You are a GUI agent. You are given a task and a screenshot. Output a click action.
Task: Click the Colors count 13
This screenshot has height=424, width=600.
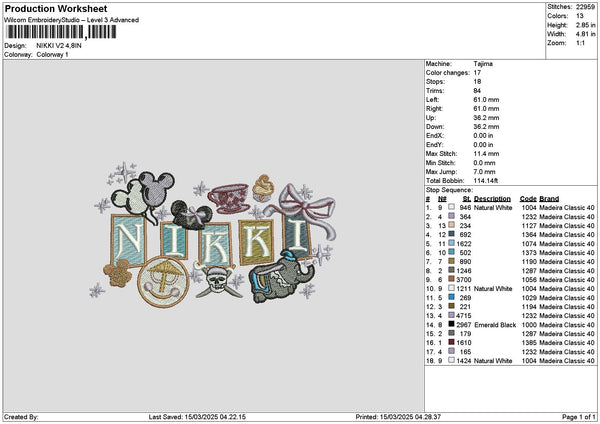tap(580, 16)
